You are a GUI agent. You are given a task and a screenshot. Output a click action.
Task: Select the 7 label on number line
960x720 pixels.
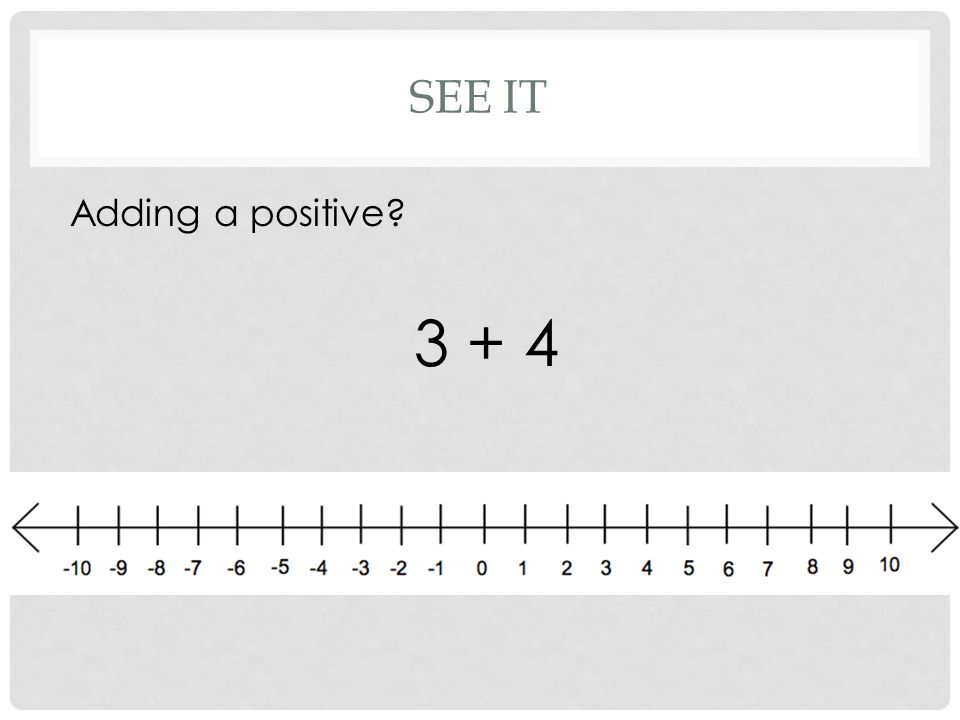[767, 569]
